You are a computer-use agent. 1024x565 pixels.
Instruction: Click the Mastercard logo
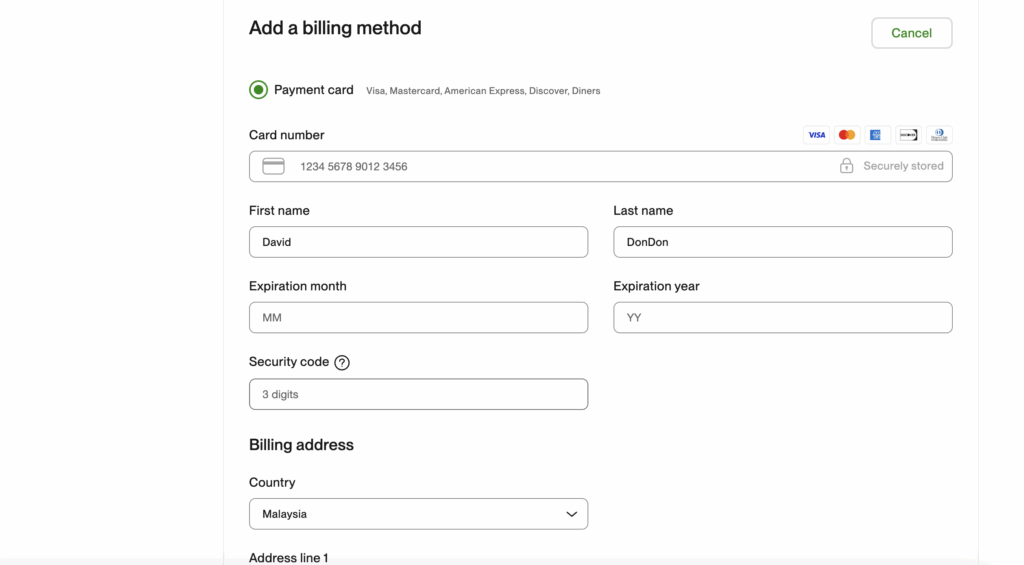tap(847, 135)
